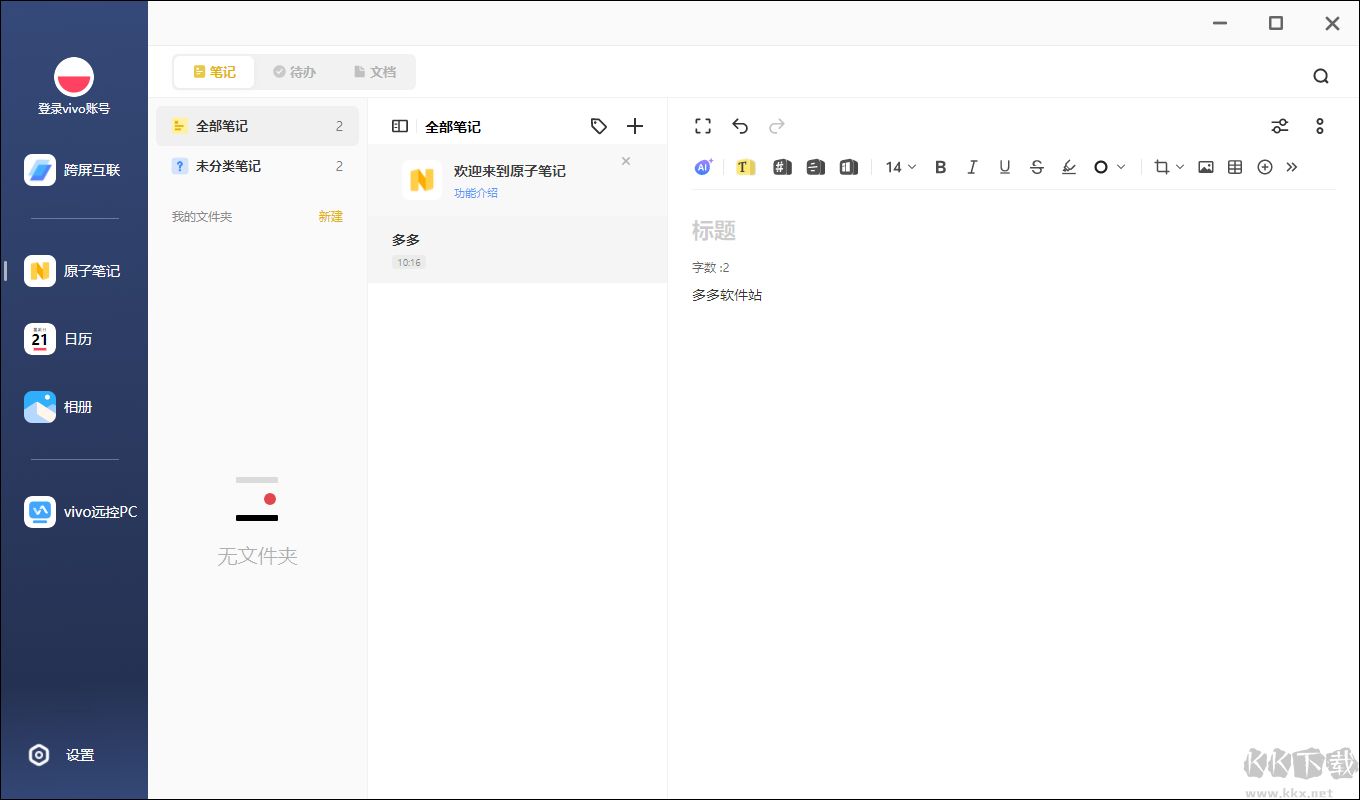Image resolution: width=1360 pixels, height=800 pixels.
Task: Open vivo远控PC in the sidebar
Action: [x=81, y=512]
